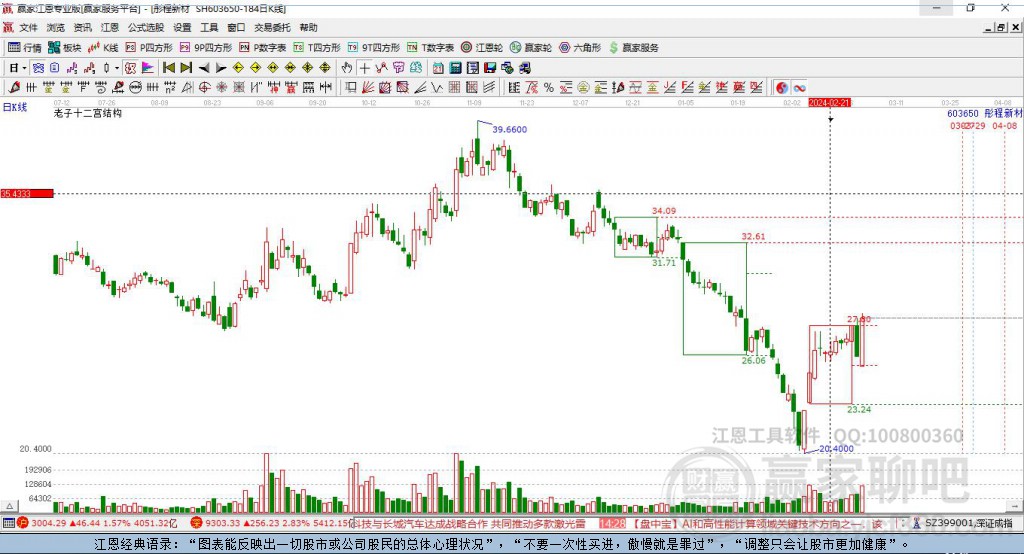
Task: Click the highlighted date marker 2024-02-21
Action: 829,103
